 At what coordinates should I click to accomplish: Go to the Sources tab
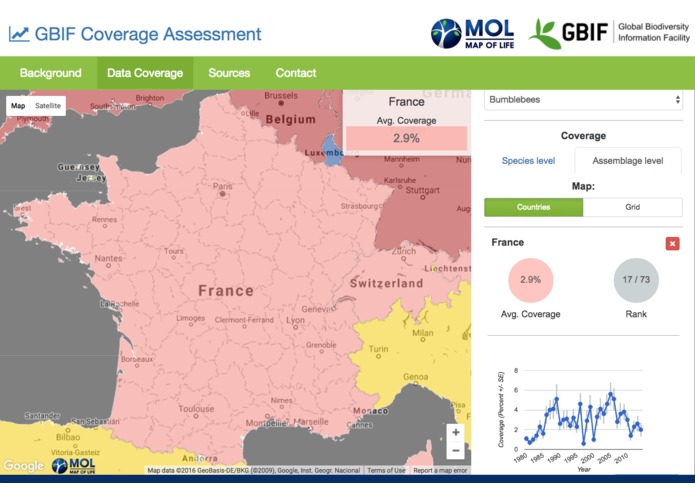click(x=229, y=73)
